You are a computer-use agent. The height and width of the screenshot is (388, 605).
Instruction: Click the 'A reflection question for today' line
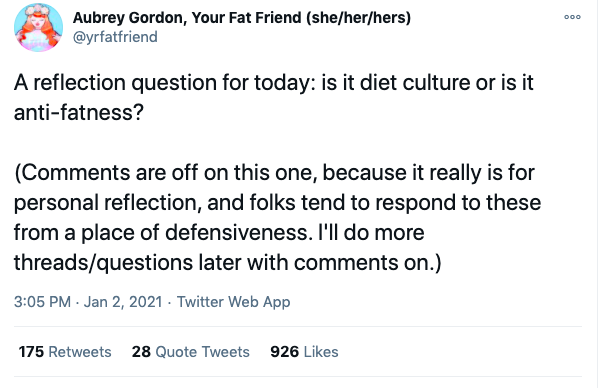pyautogui.click(x=274, y=83)
